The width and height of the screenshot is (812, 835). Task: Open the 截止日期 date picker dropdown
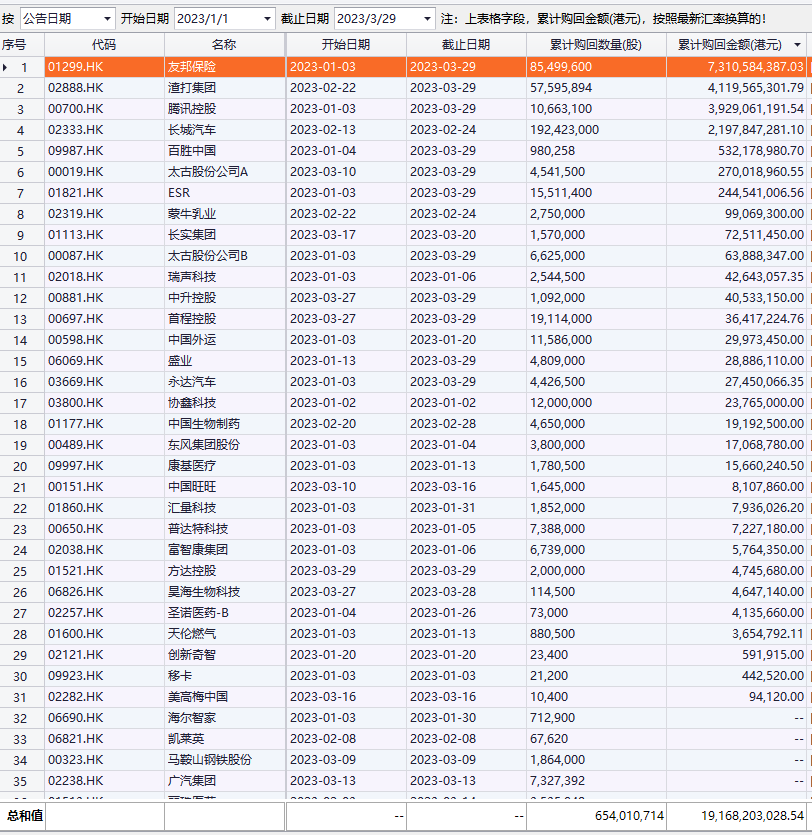[x=427, y=19]
